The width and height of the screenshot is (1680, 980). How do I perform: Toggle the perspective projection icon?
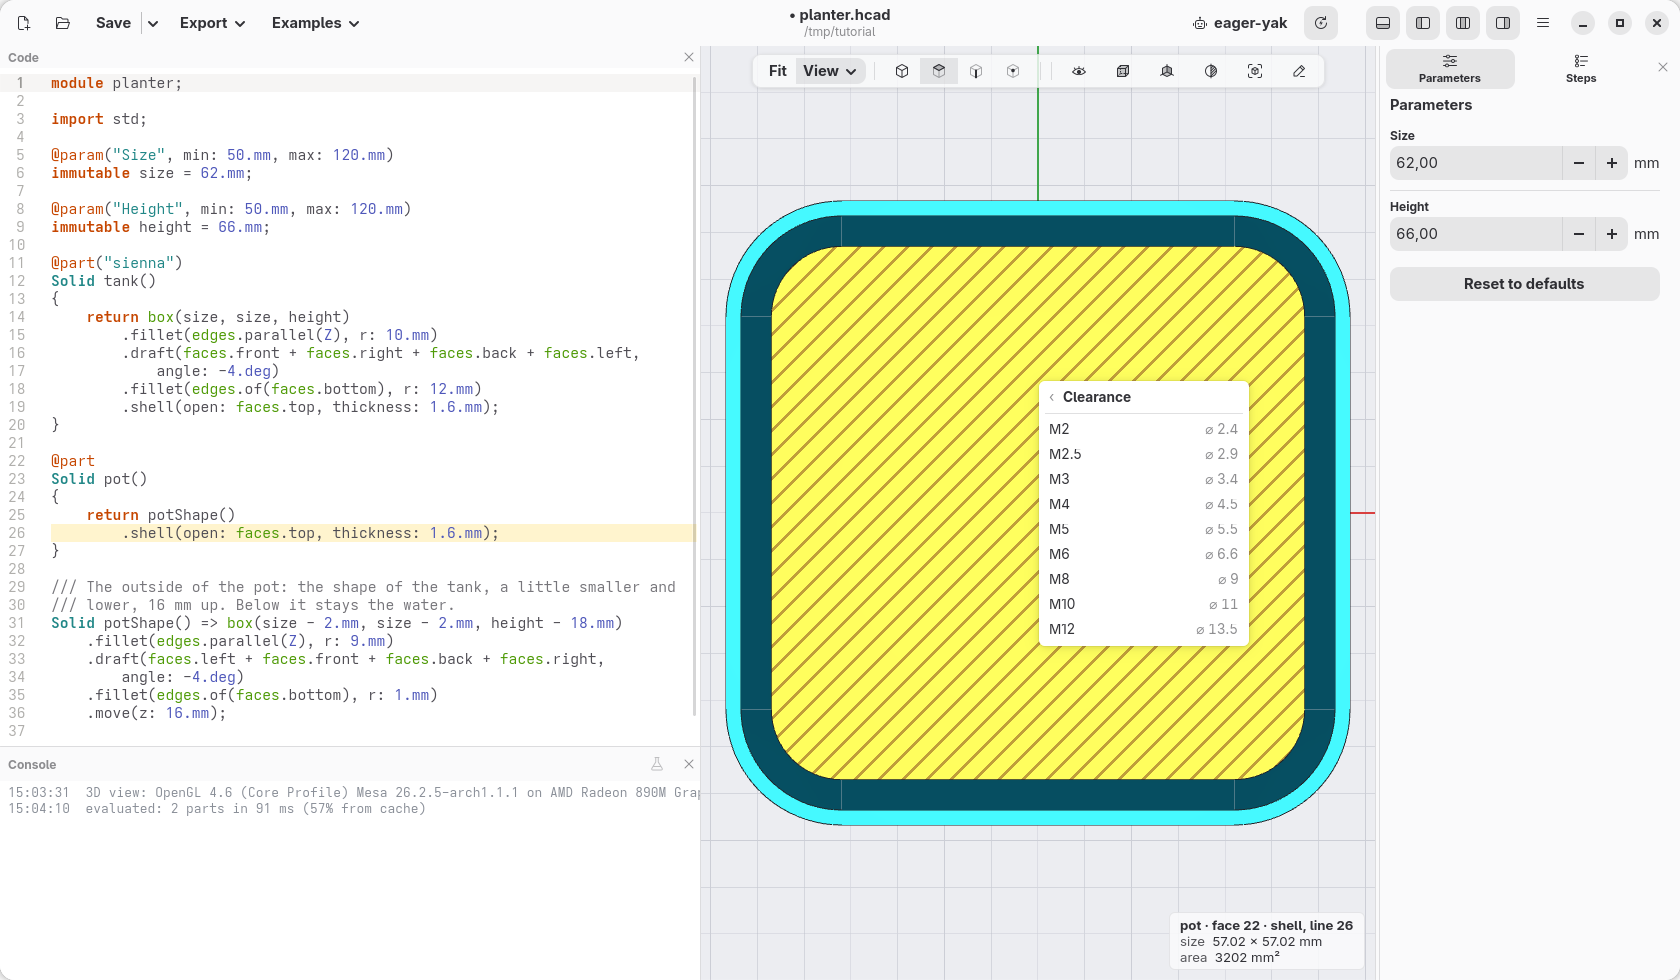click(1167, 71)
